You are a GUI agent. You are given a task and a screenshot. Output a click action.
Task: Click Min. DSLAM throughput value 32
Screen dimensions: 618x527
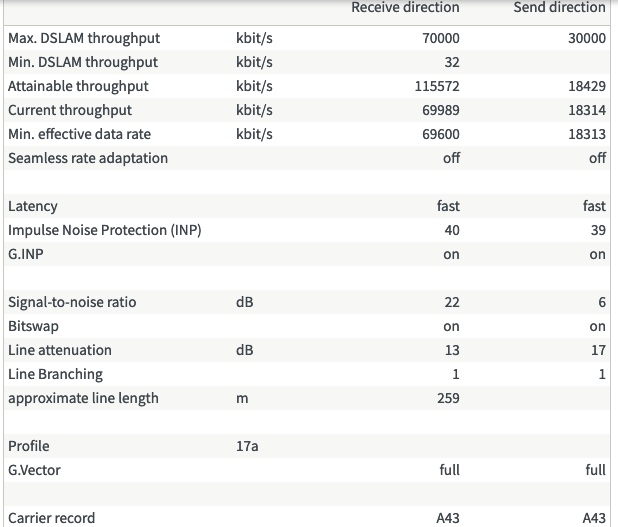(x=451, y=62)
